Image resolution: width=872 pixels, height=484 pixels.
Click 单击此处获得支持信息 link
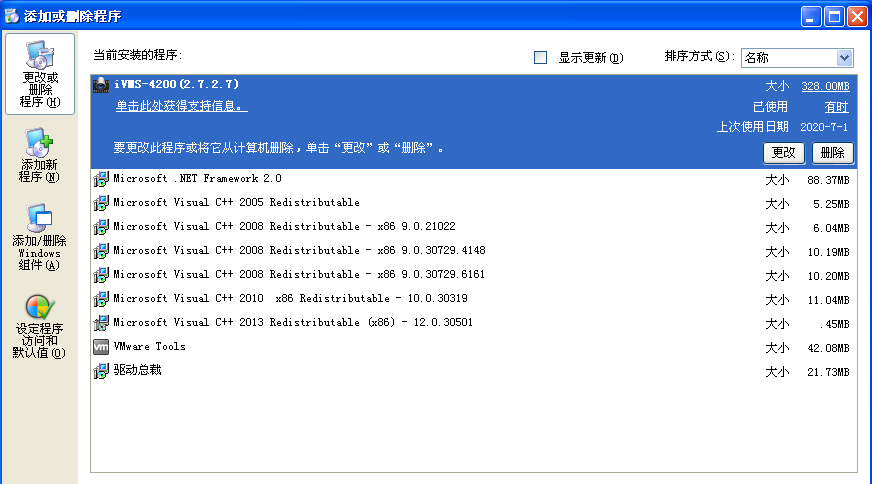click(x=181, y=106)
